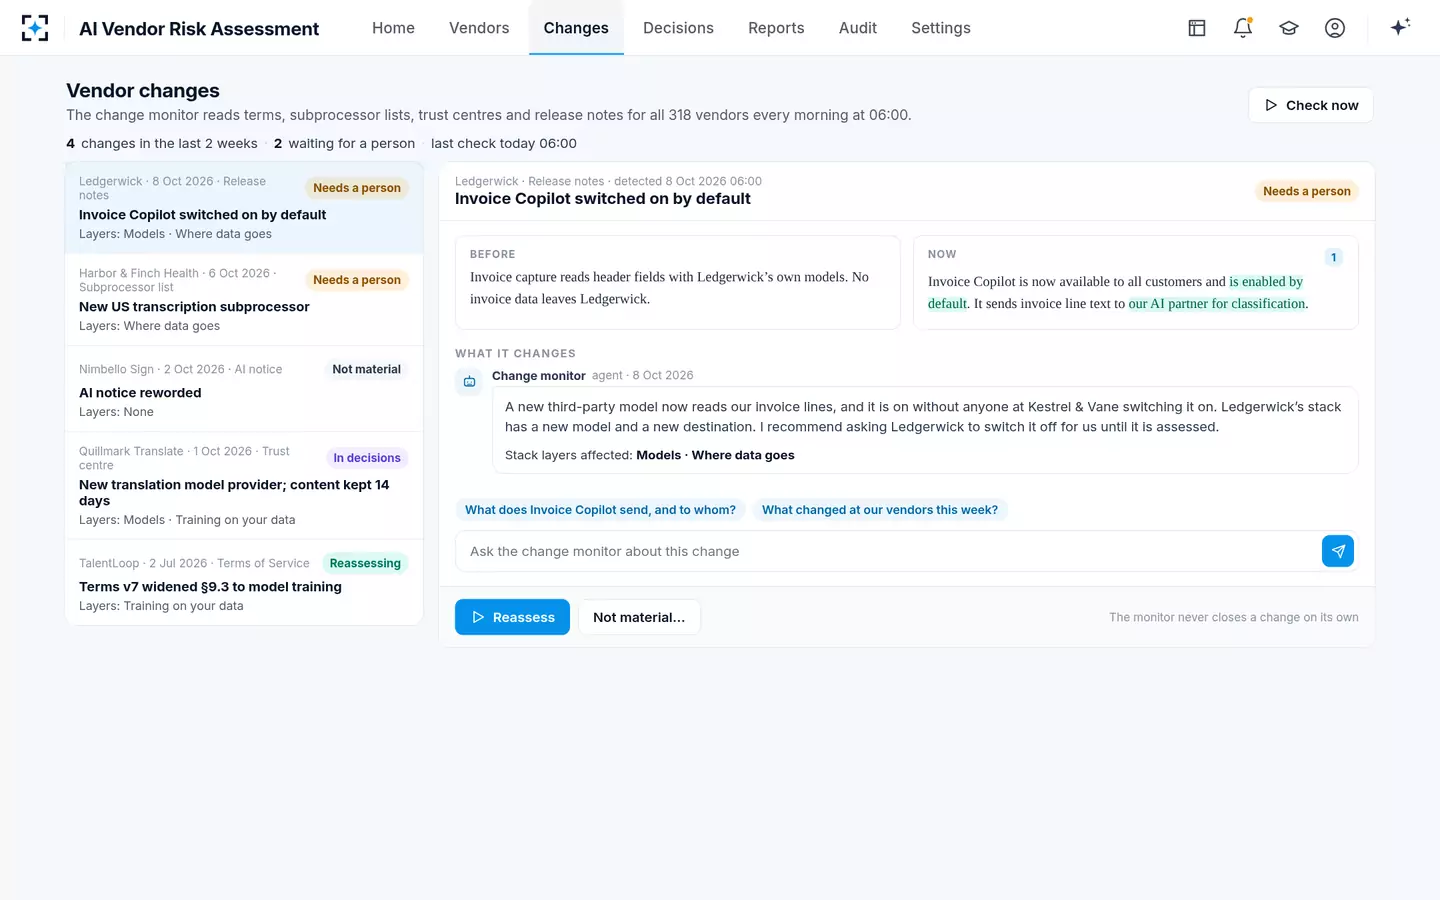Click 'The monitor never closes a change on its own'
The image size is (1440, 900).
[1234, 617]
